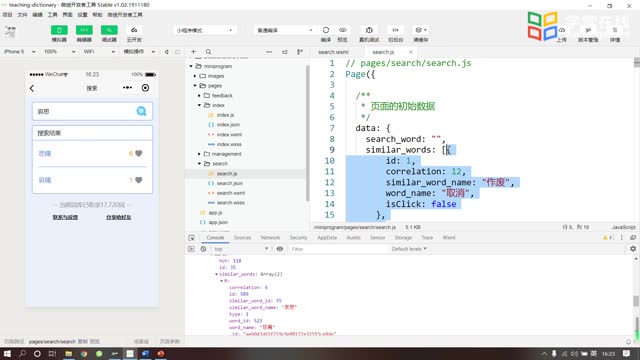Close the search.js editor tab
Viewport: 640px width, 360px height.
click(x=411, y=52)
